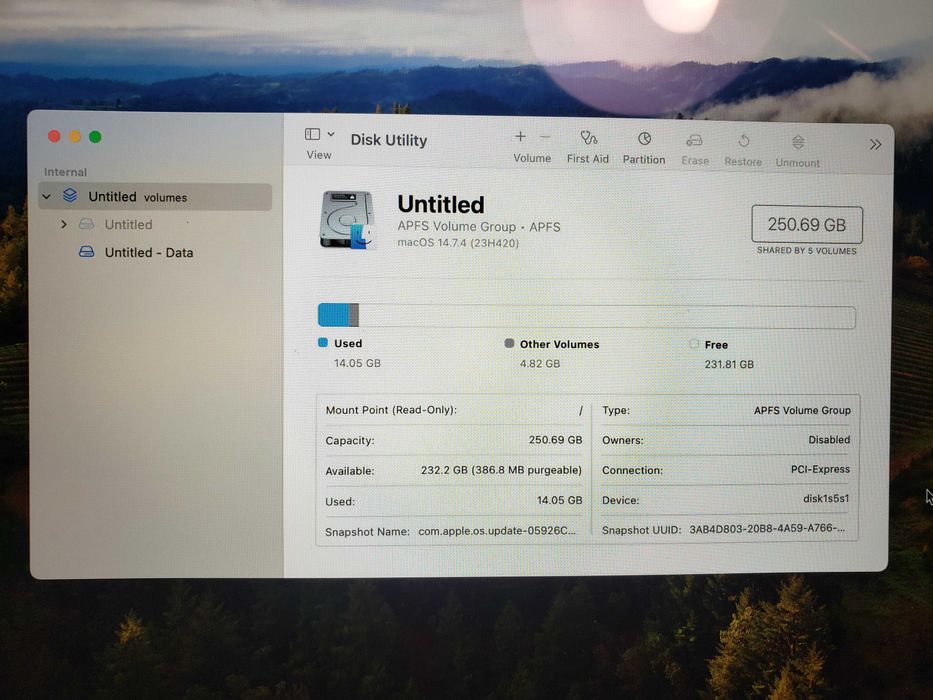
Task: Click the Unmount eject icon
Action: pos(799,142)
